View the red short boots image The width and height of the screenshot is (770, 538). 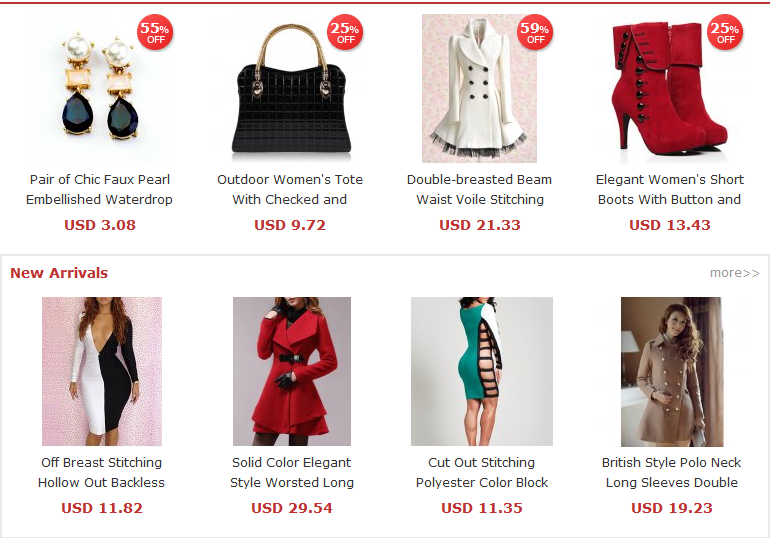(669, 88)
